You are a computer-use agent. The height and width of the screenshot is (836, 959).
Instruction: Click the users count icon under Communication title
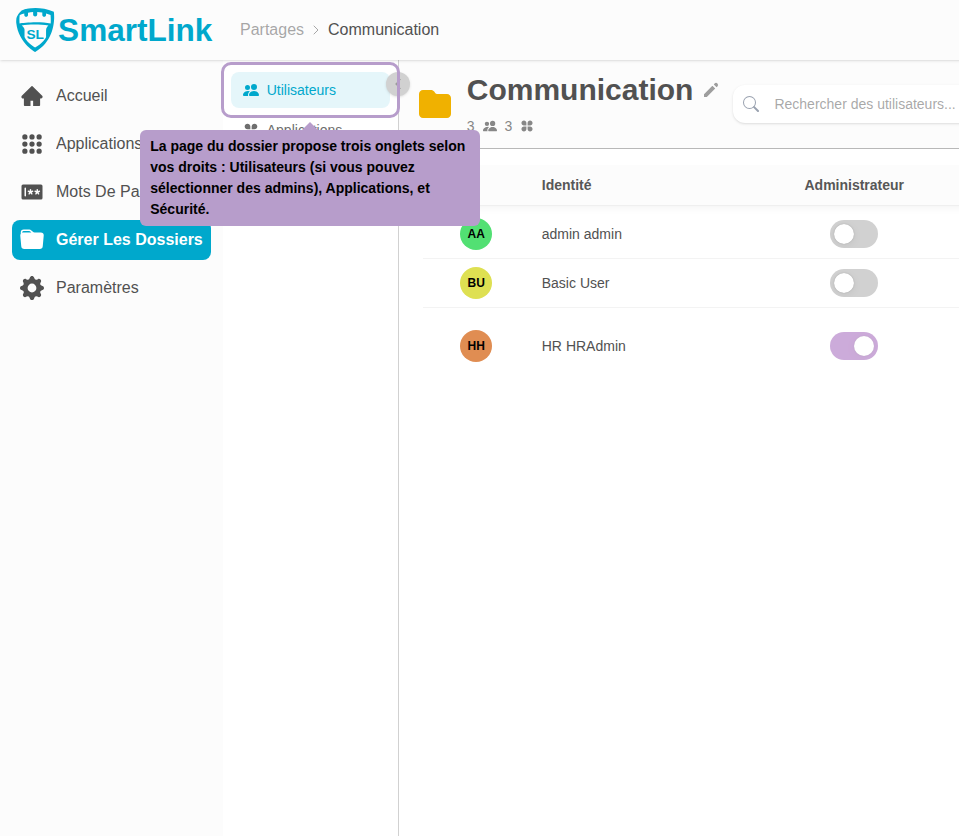click(x=490, y=126)
